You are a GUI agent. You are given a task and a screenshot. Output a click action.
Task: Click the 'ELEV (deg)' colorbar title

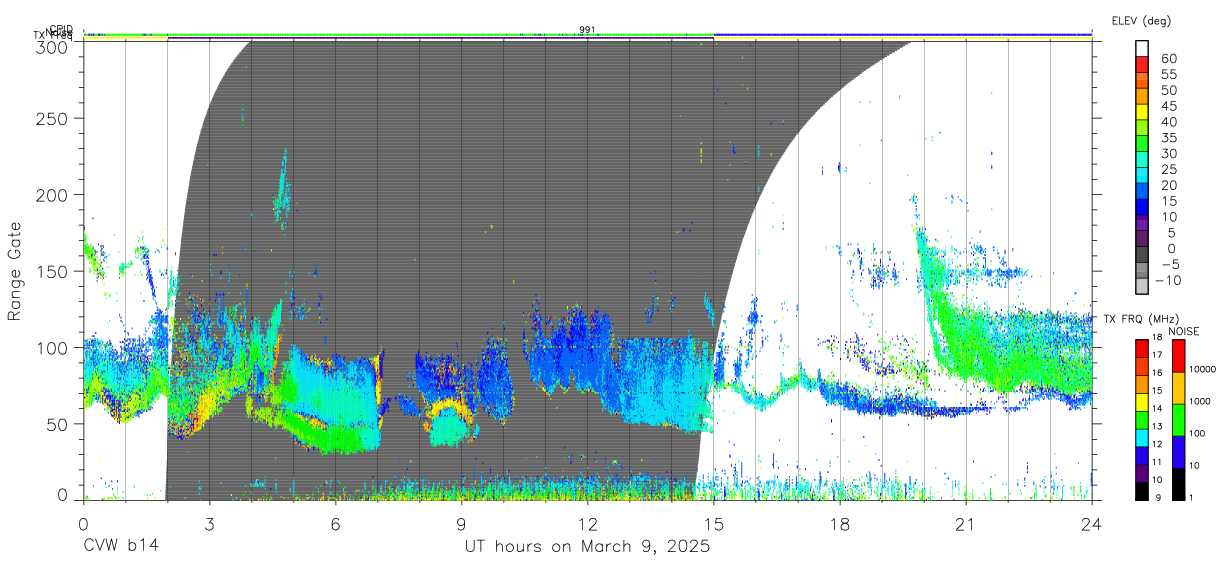click(1141, 21)
